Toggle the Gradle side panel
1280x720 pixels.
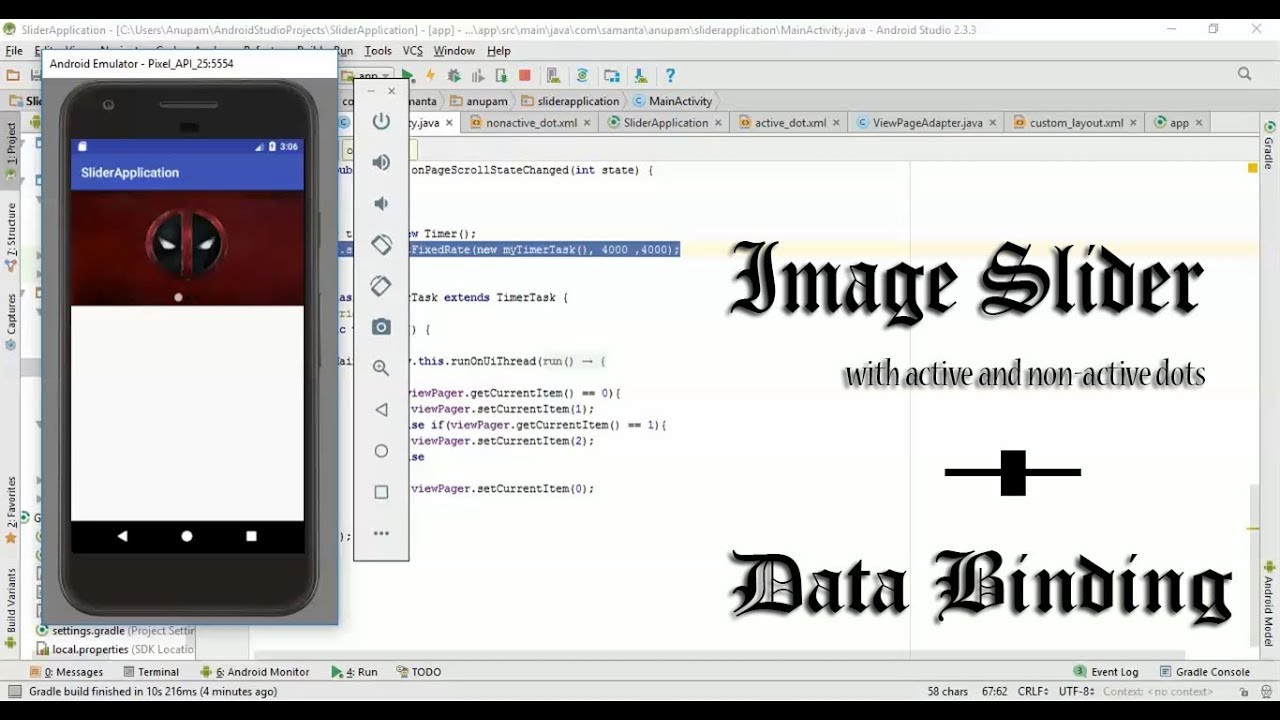(1269, 147)
